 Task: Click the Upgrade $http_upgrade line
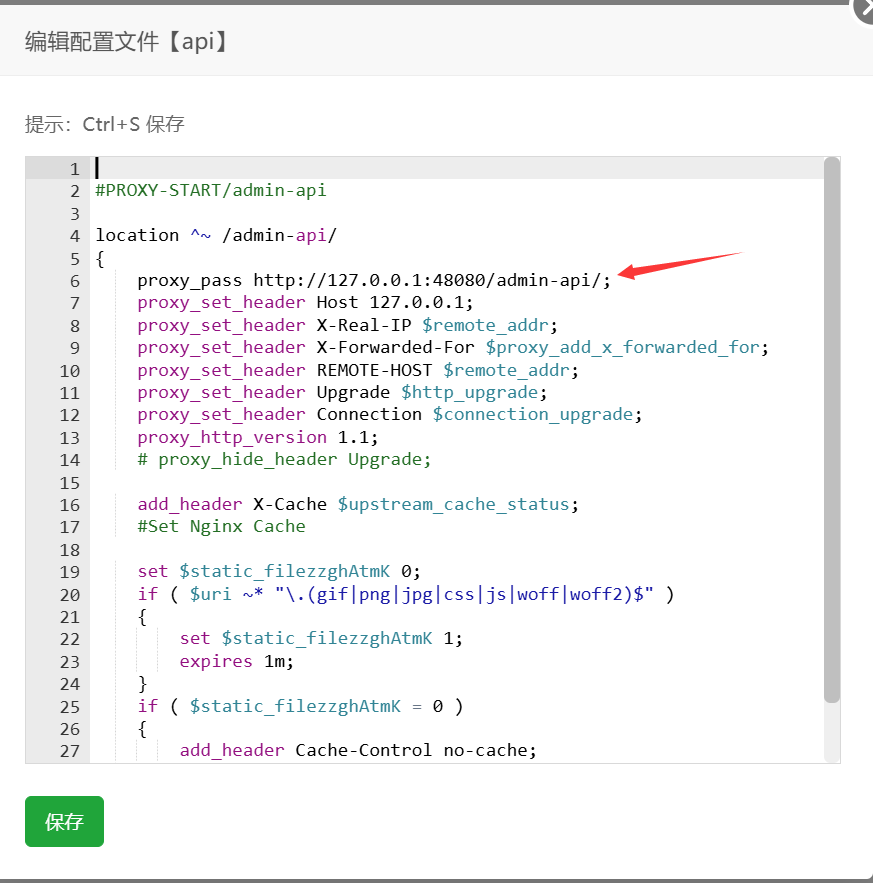click(342, 393)
